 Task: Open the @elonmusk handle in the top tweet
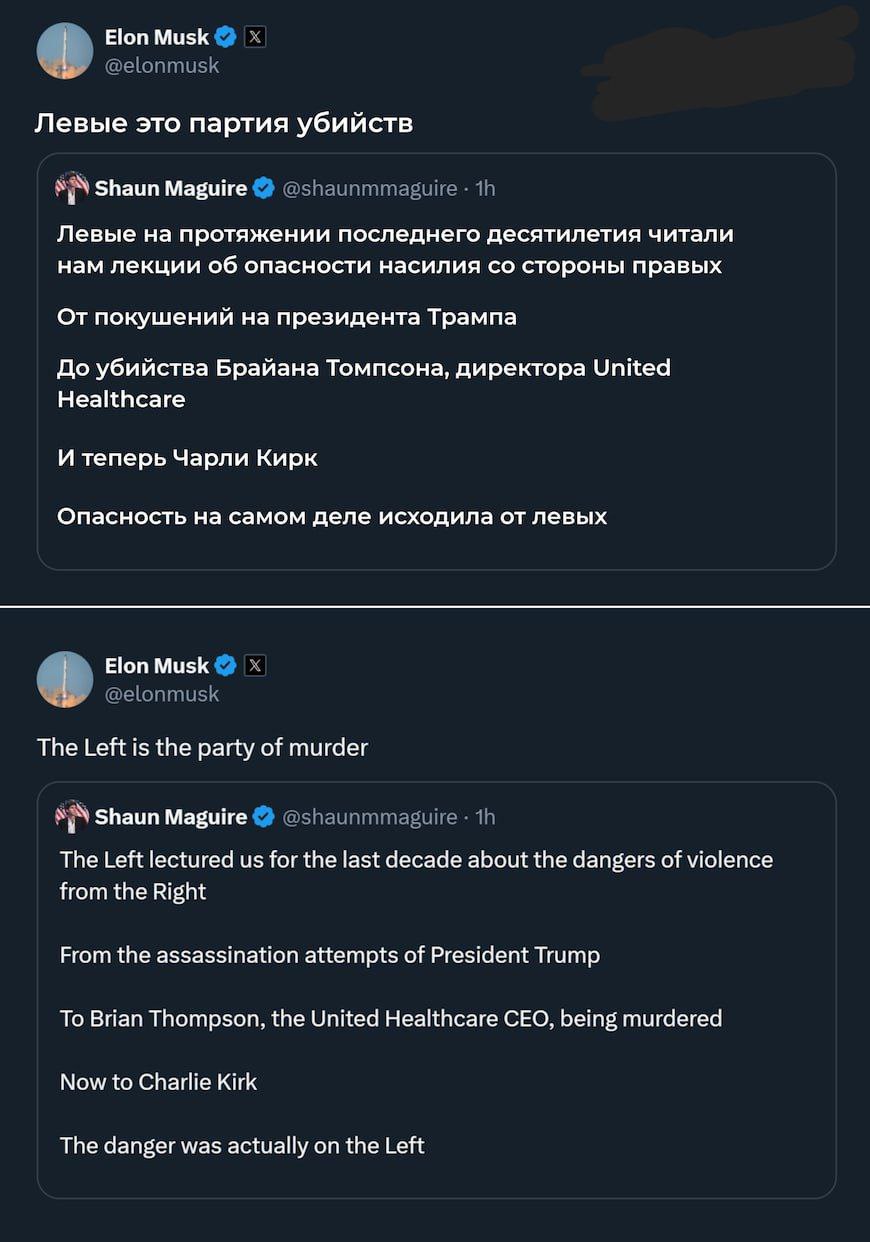pos(162,66)
